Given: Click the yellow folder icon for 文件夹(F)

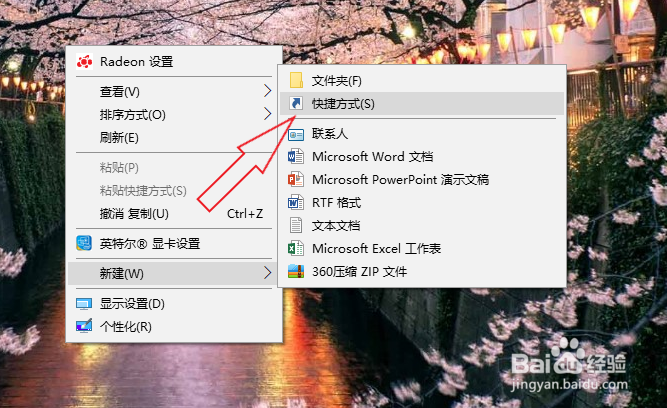Looking at the screenshot, I should (x=296, y=80).
